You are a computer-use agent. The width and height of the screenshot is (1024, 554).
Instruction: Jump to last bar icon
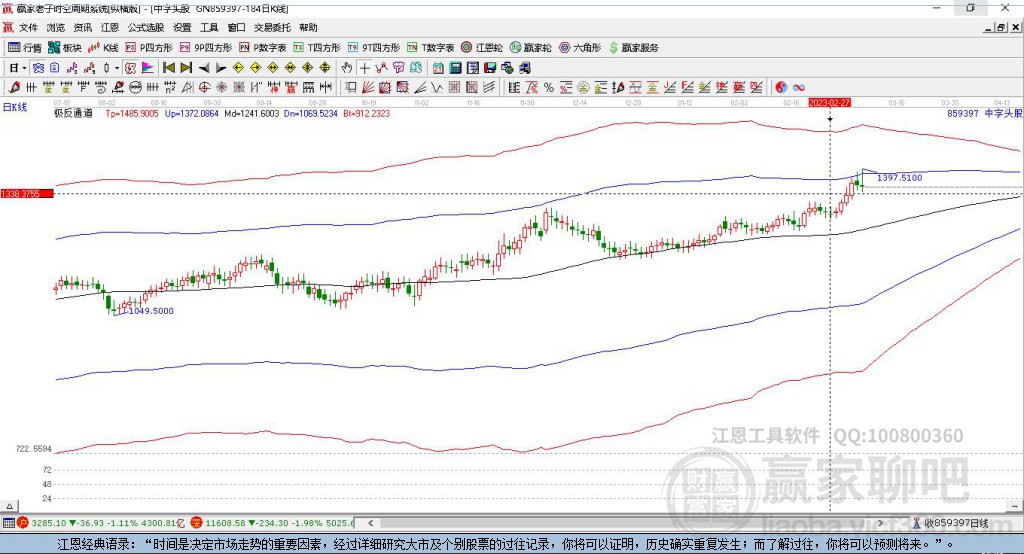point(186,68)
